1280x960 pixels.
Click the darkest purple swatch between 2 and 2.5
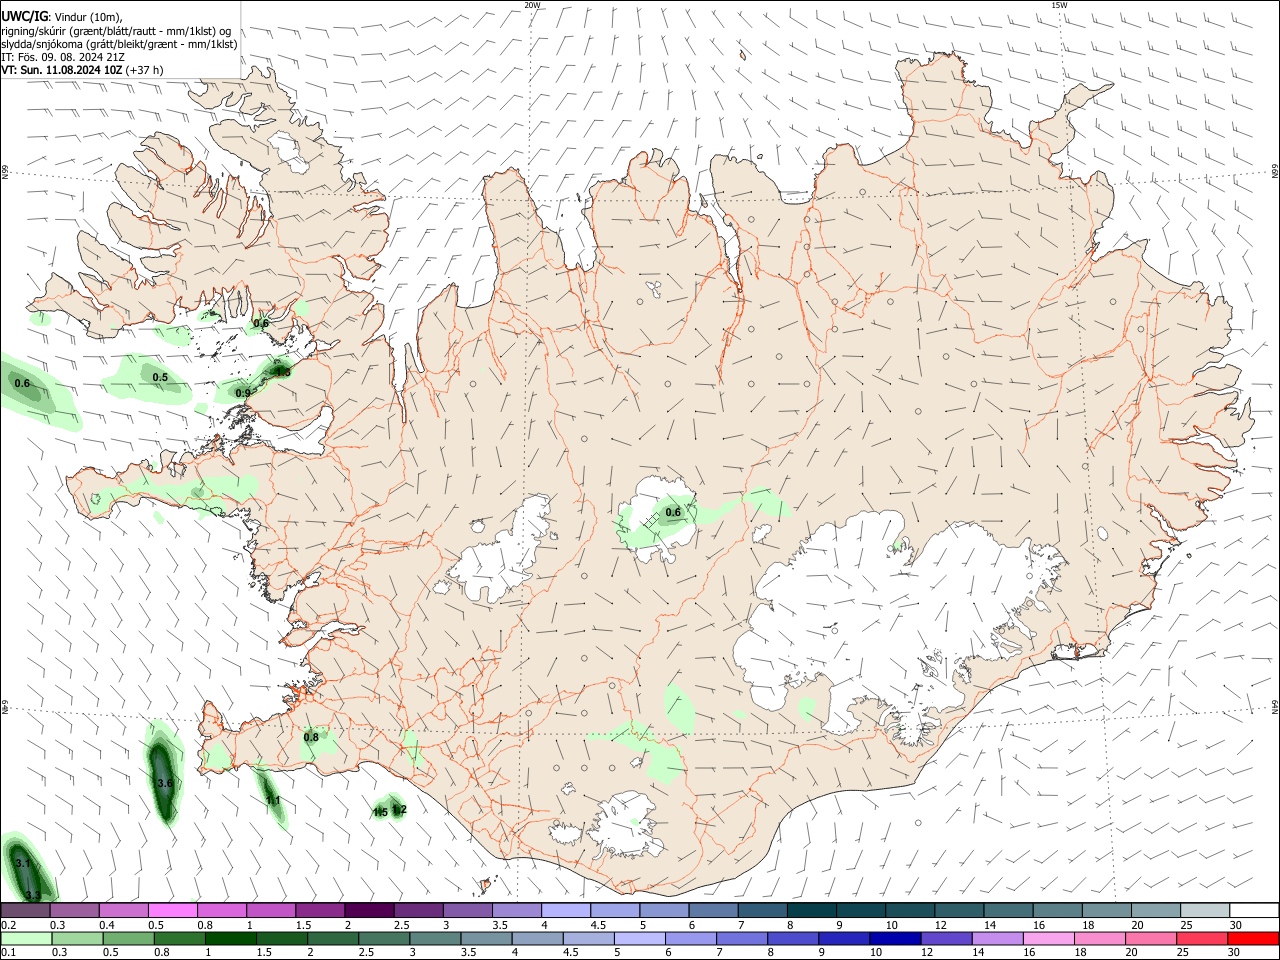369,910
